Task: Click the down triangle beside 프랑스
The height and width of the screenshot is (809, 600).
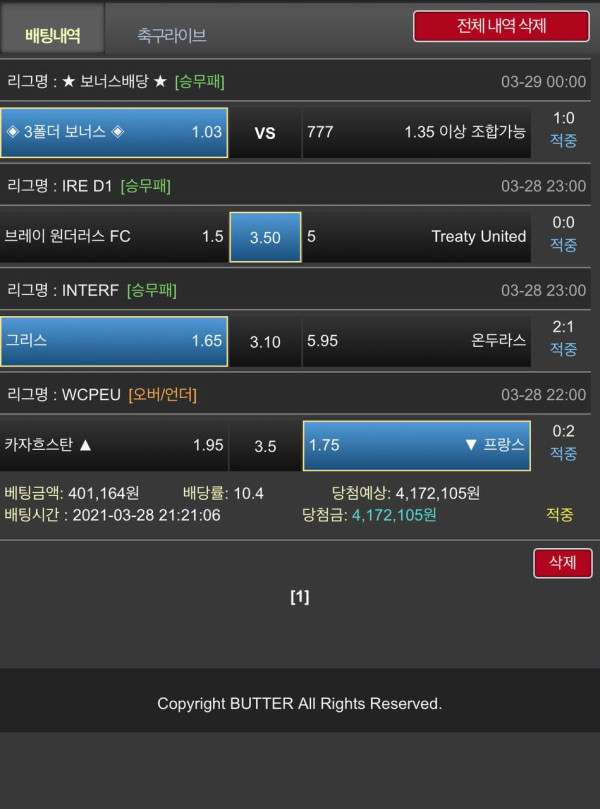Action: (x=471, y=445)
